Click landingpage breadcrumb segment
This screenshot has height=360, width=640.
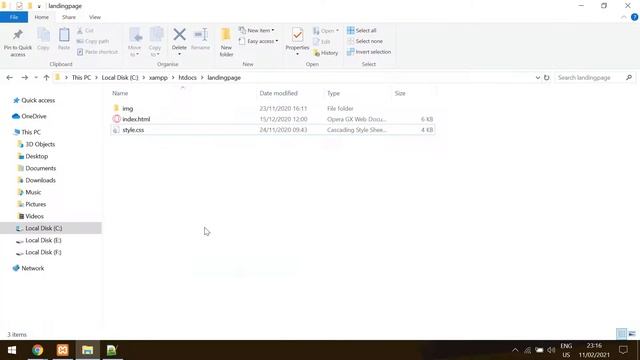pyautogui.click(x=224, y=78)
